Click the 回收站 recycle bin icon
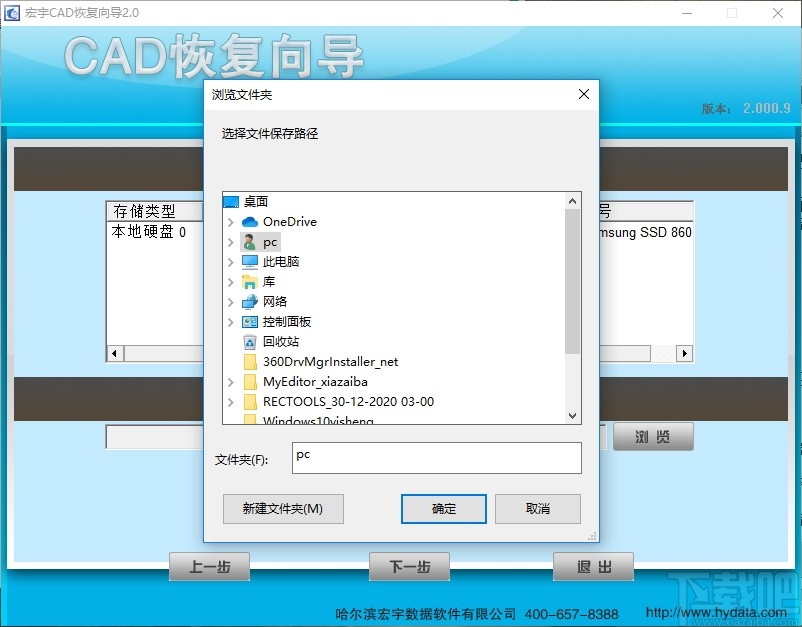Viewport: 802px width, 627px height. point(250,342)
